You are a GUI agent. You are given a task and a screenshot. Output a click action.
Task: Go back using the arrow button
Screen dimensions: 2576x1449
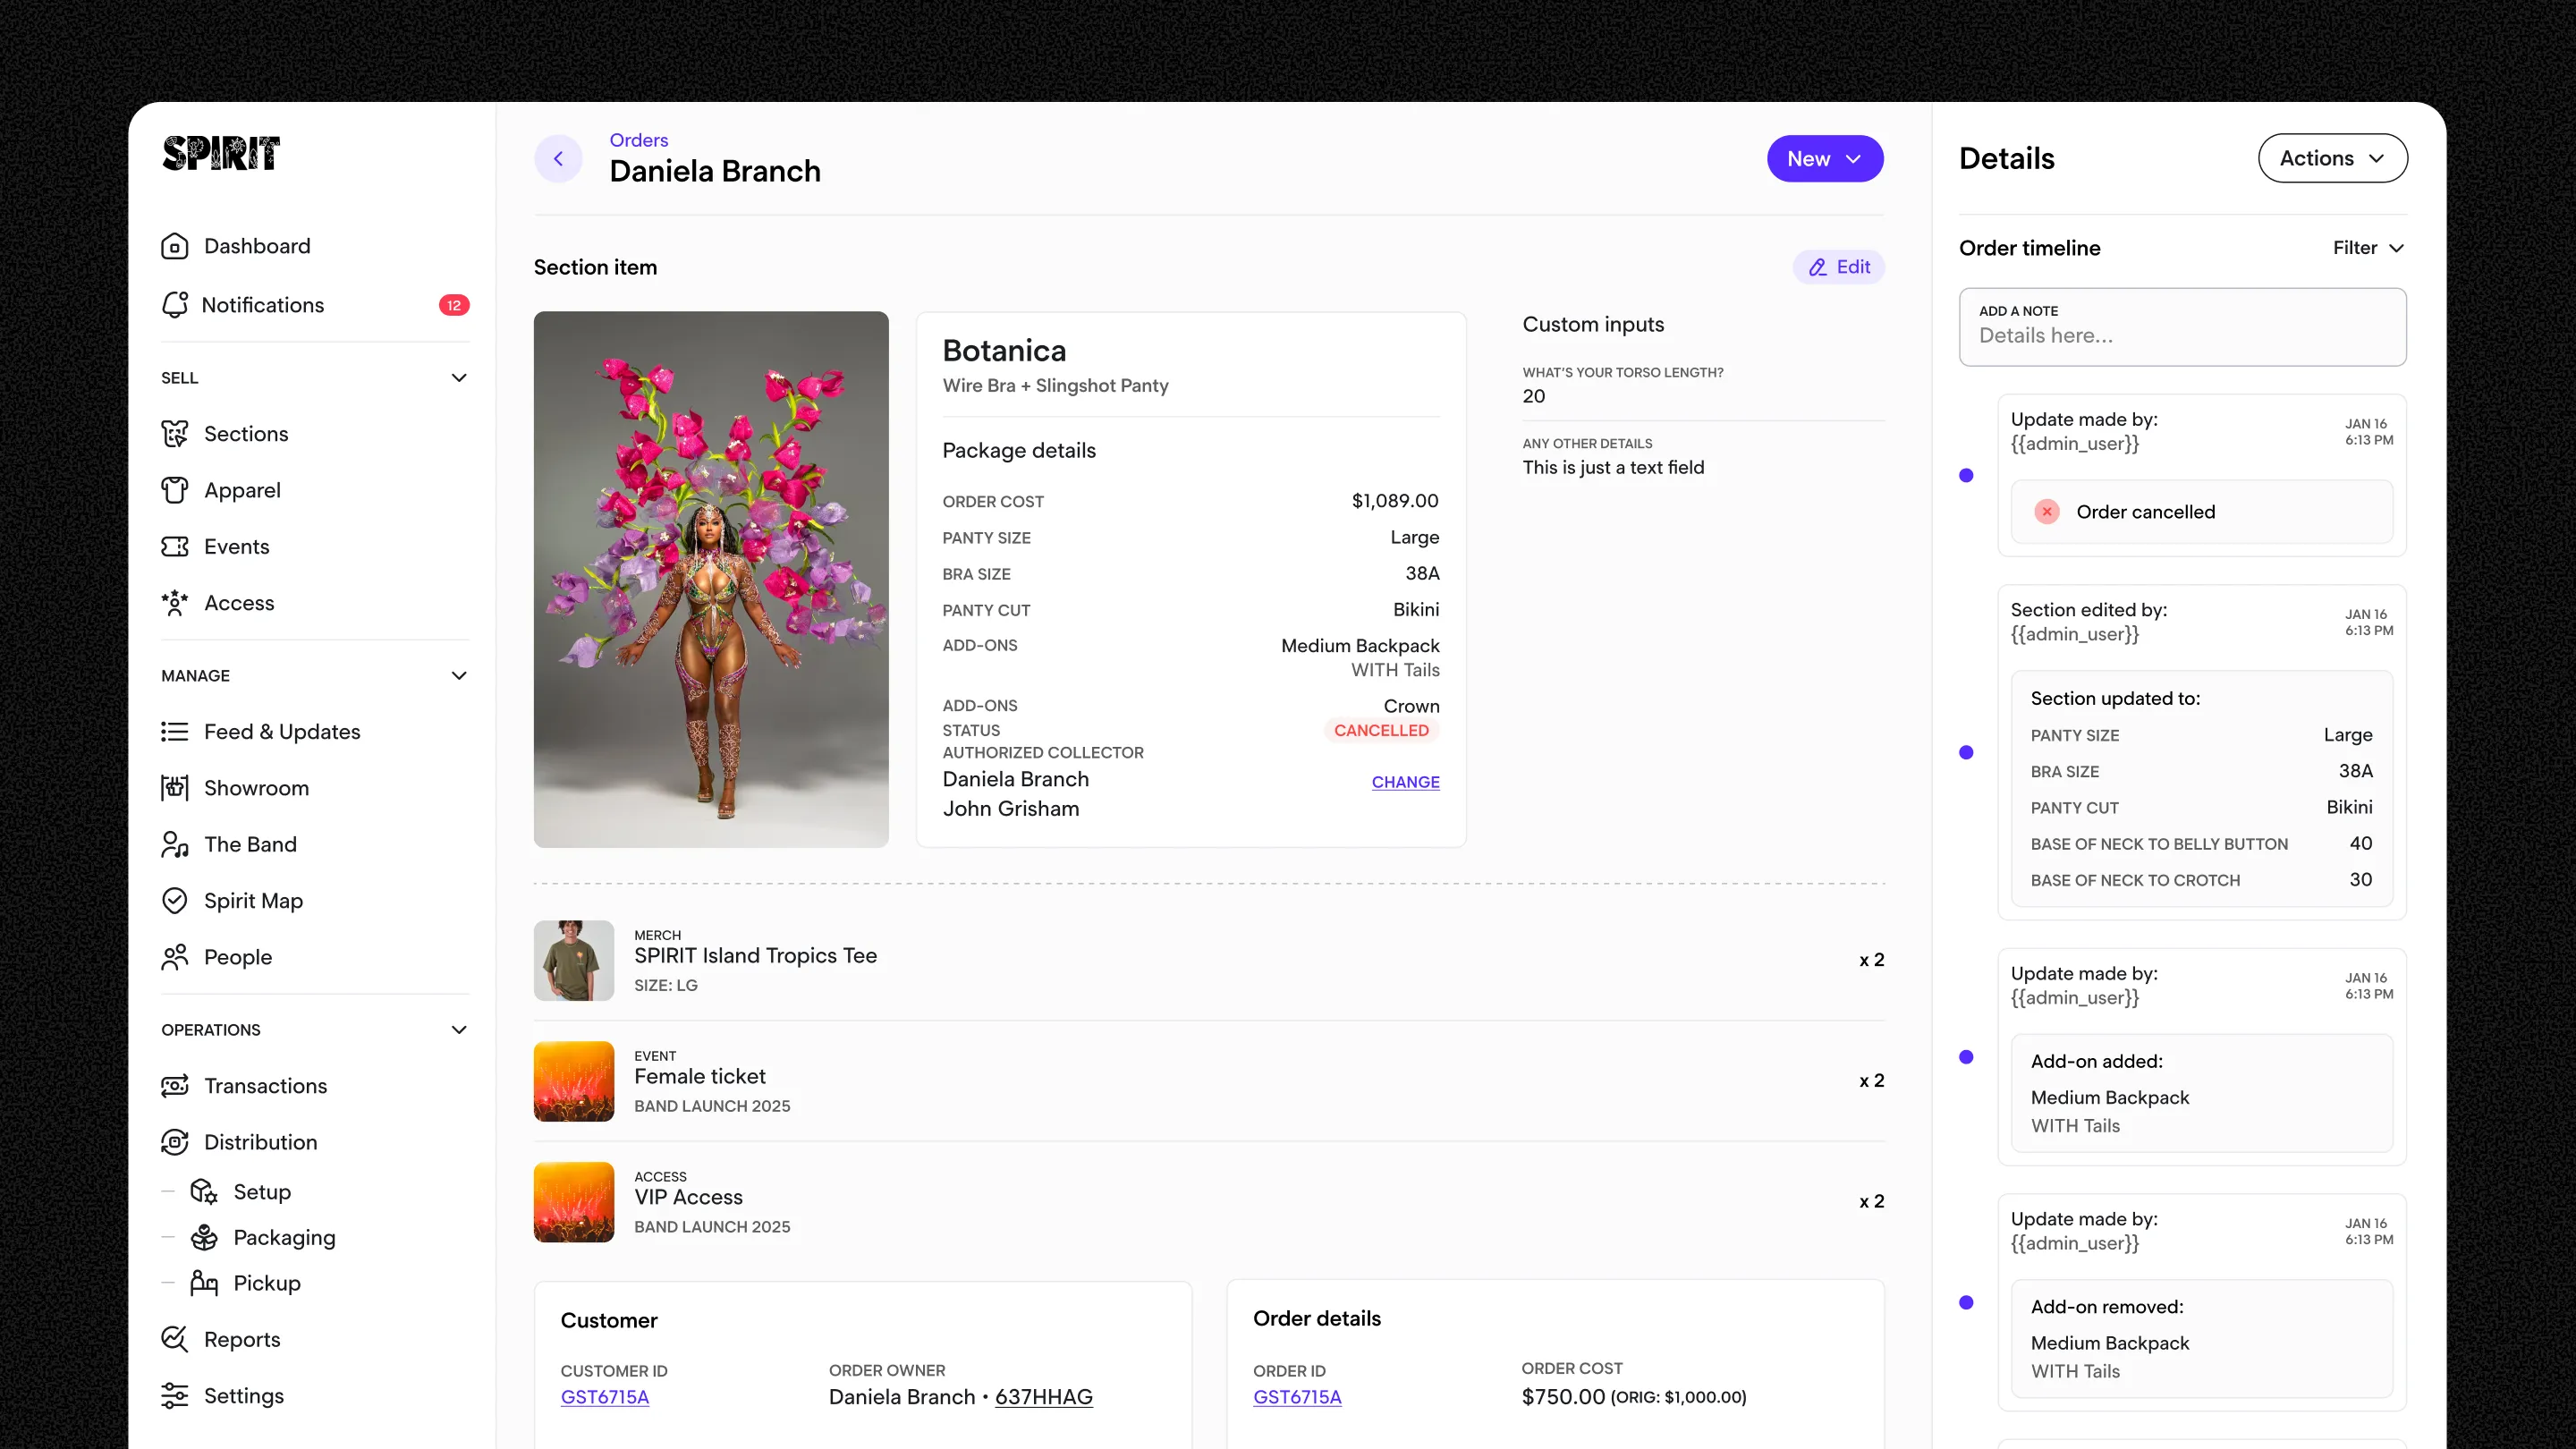558,159
